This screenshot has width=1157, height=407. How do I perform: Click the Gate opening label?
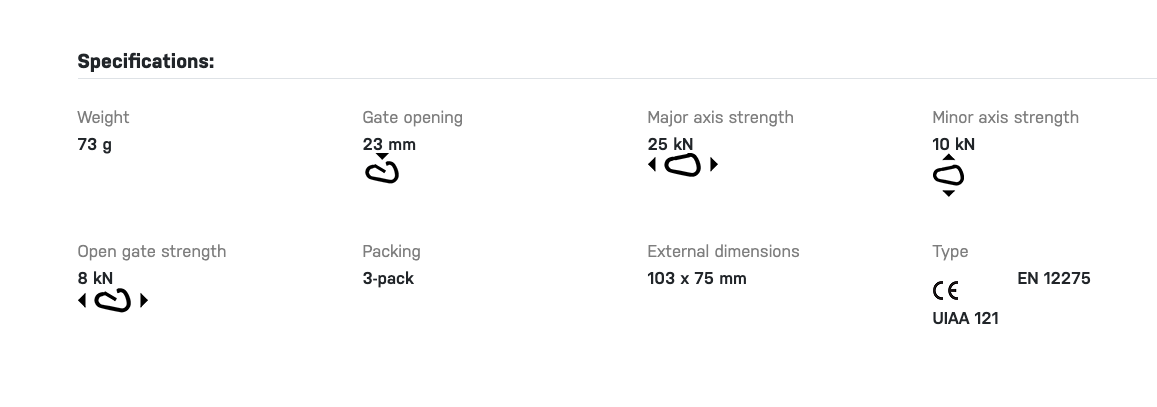pyautogui.click(x=412, y=117)
